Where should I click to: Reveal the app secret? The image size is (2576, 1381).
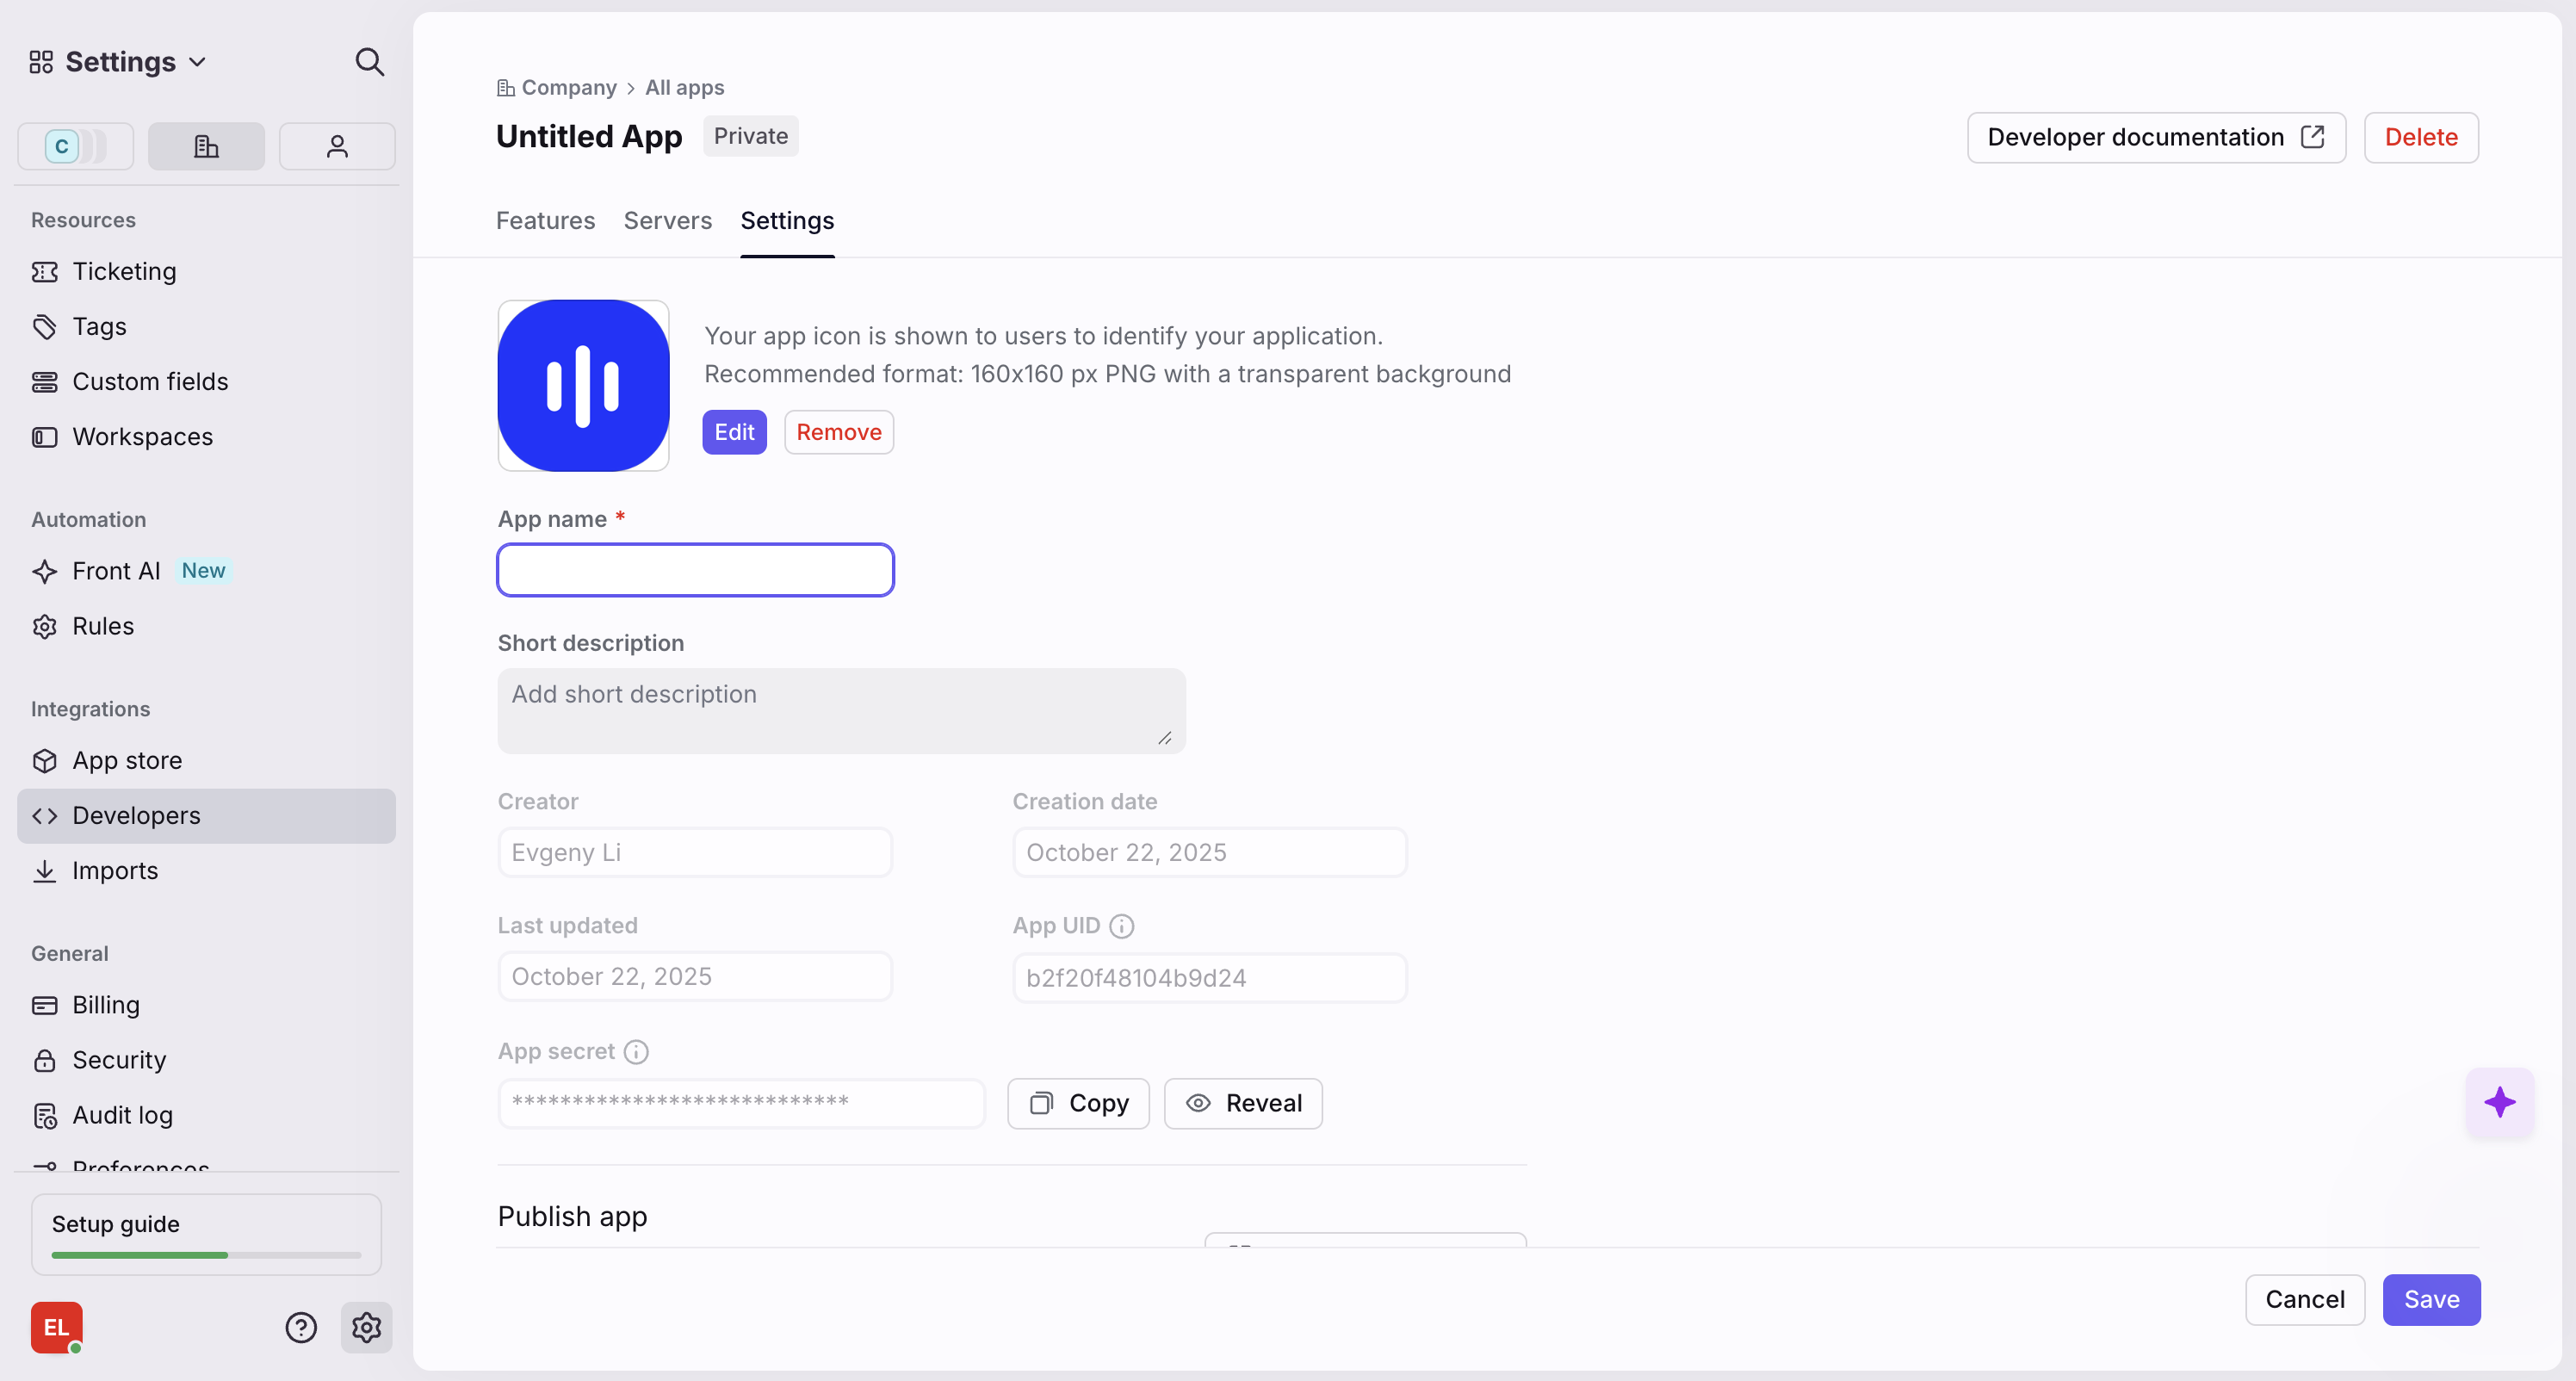coord(1243,1103)
